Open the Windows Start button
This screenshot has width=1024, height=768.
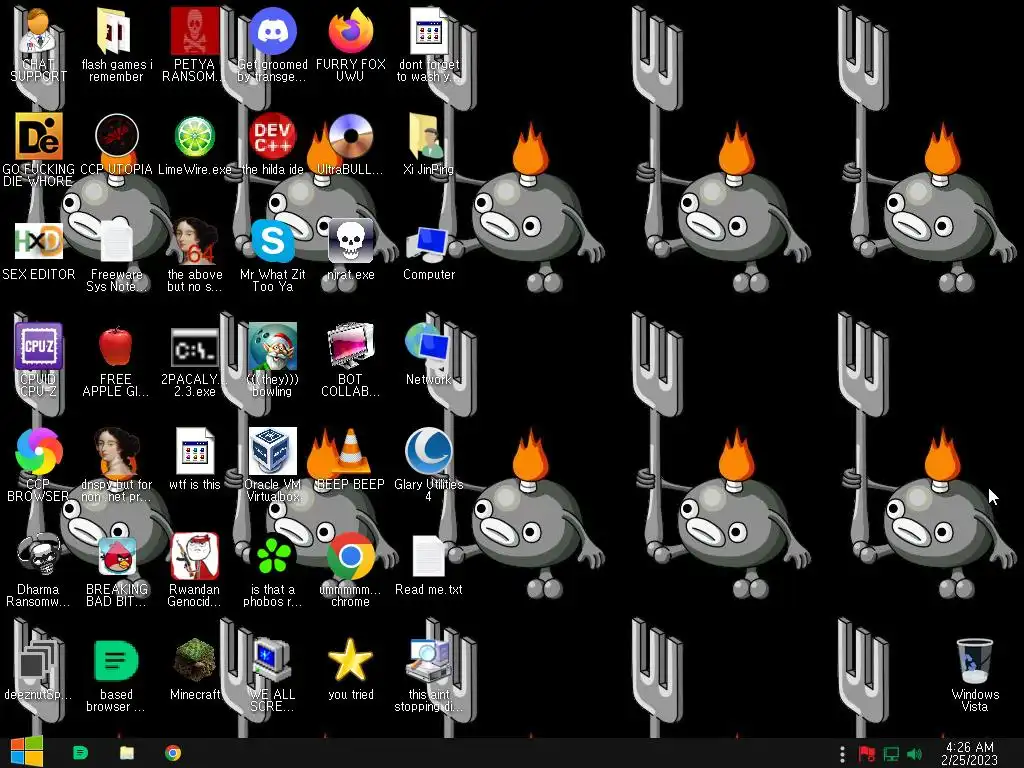(x=27, y=752)
